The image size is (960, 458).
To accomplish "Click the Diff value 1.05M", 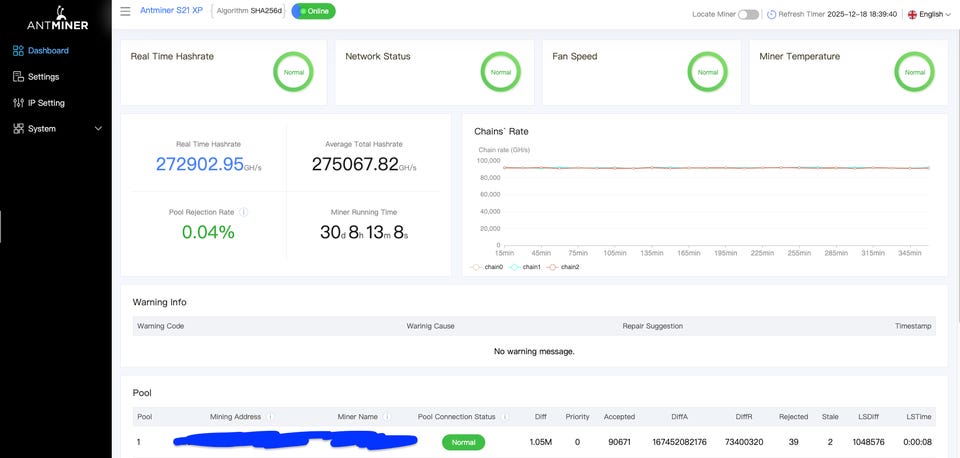I will pyautogui.click(x=541, y=442).
